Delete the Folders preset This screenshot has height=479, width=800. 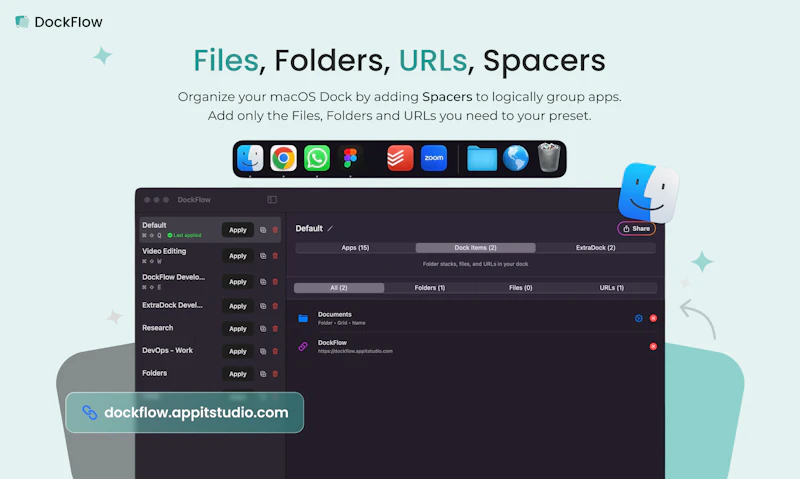(276, 374)
